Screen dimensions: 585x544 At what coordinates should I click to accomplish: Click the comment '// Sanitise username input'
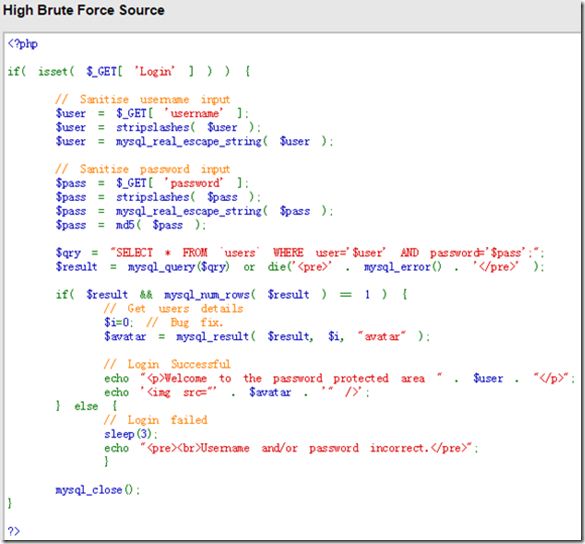(x=143, y=99)
